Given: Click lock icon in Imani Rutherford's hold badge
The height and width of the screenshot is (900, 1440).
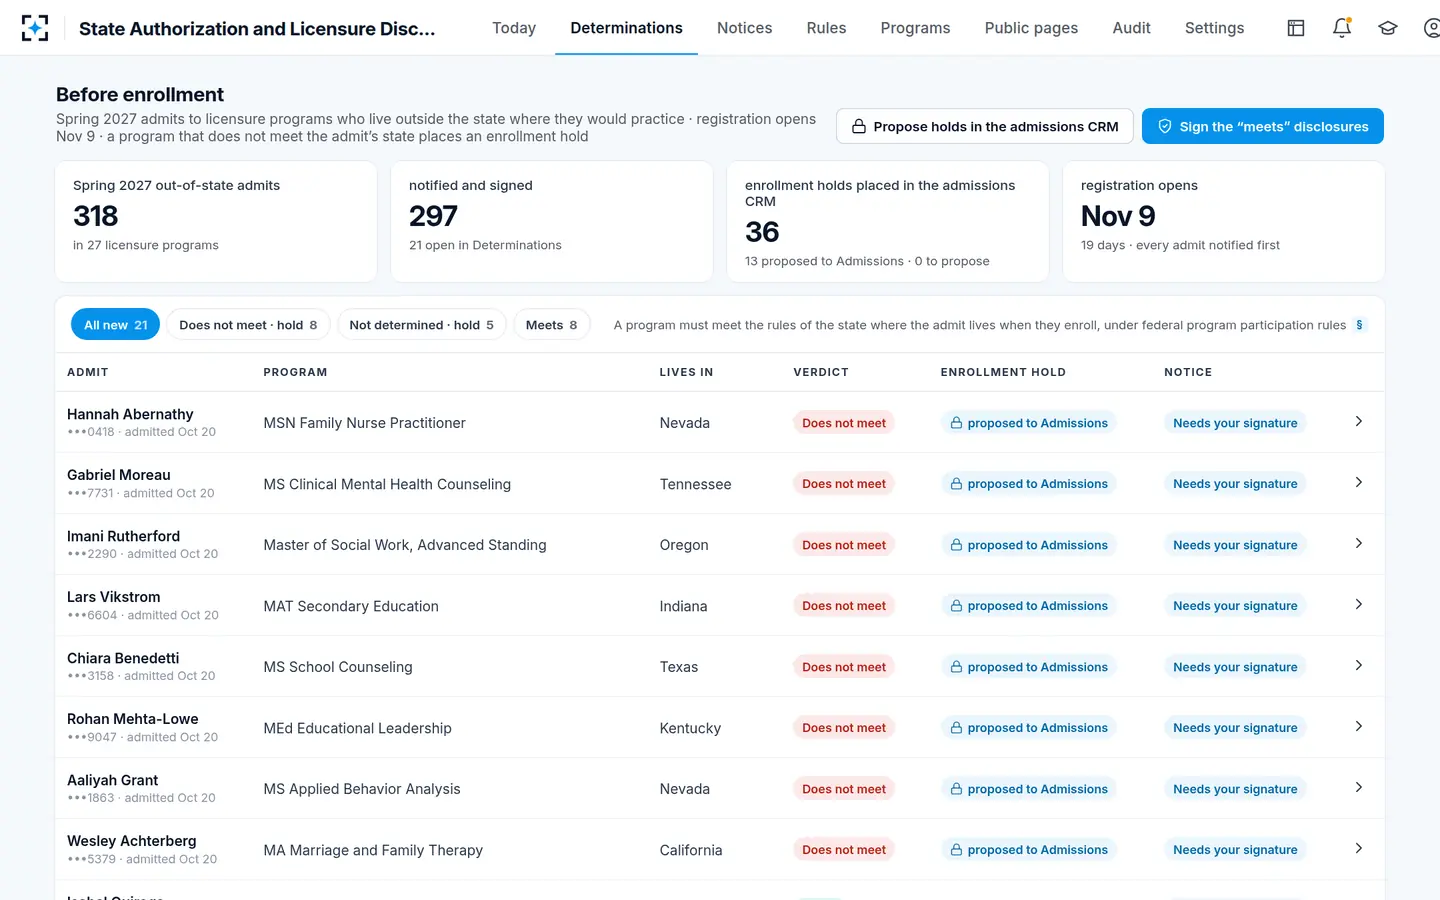Looking at the screenshot, I should coord(956,545).
